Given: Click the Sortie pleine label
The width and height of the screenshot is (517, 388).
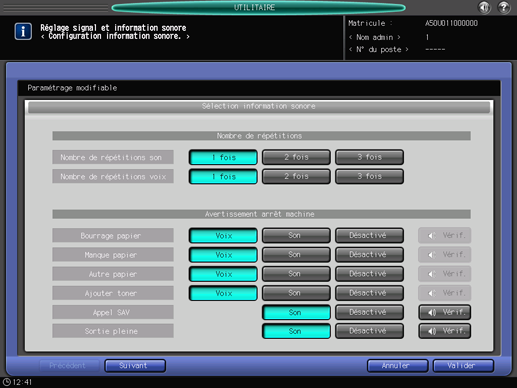Looking at the screenshot, I should click(x=113, y=331).
